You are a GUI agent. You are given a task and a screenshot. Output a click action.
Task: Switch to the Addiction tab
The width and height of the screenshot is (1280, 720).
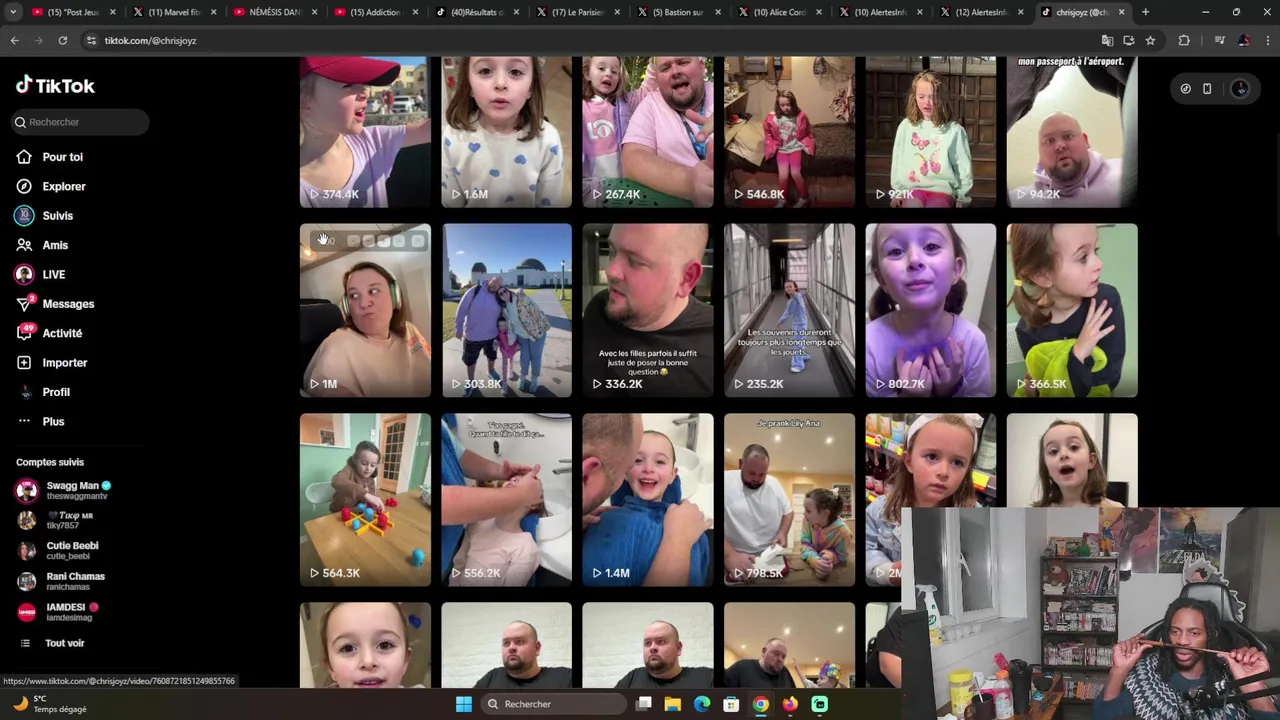tap(376, 12)
